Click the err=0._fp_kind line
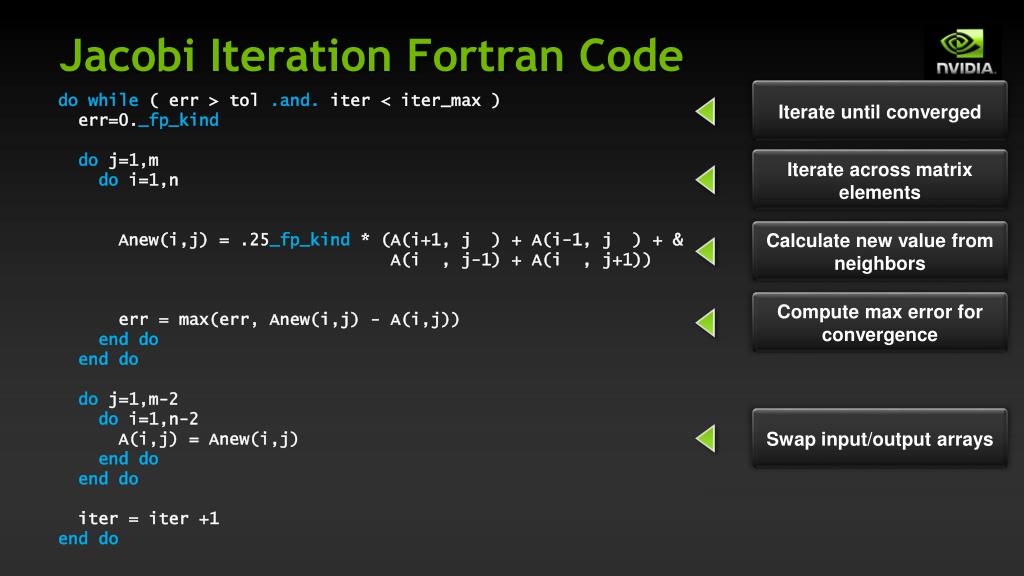 pos(148,120)
